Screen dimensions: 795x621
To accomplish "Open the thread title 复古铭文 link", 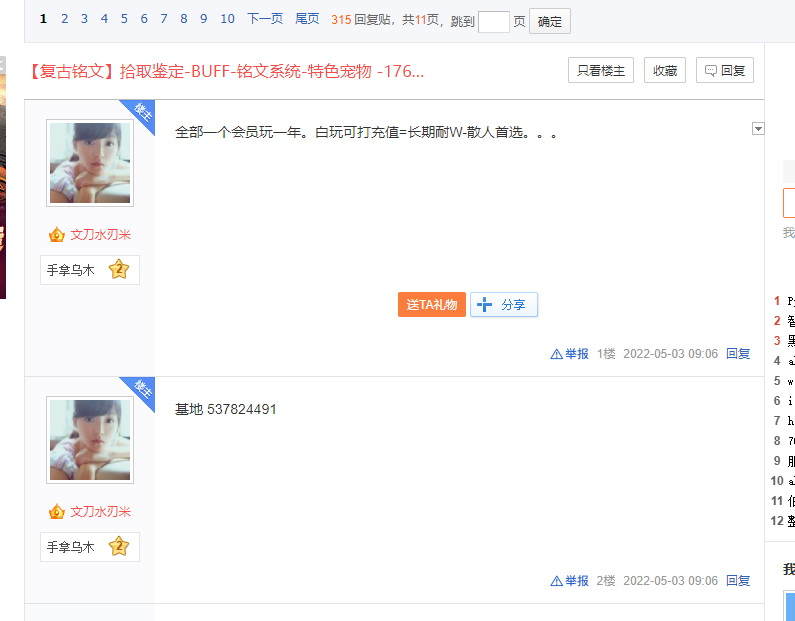I will (x=227, y=71).
